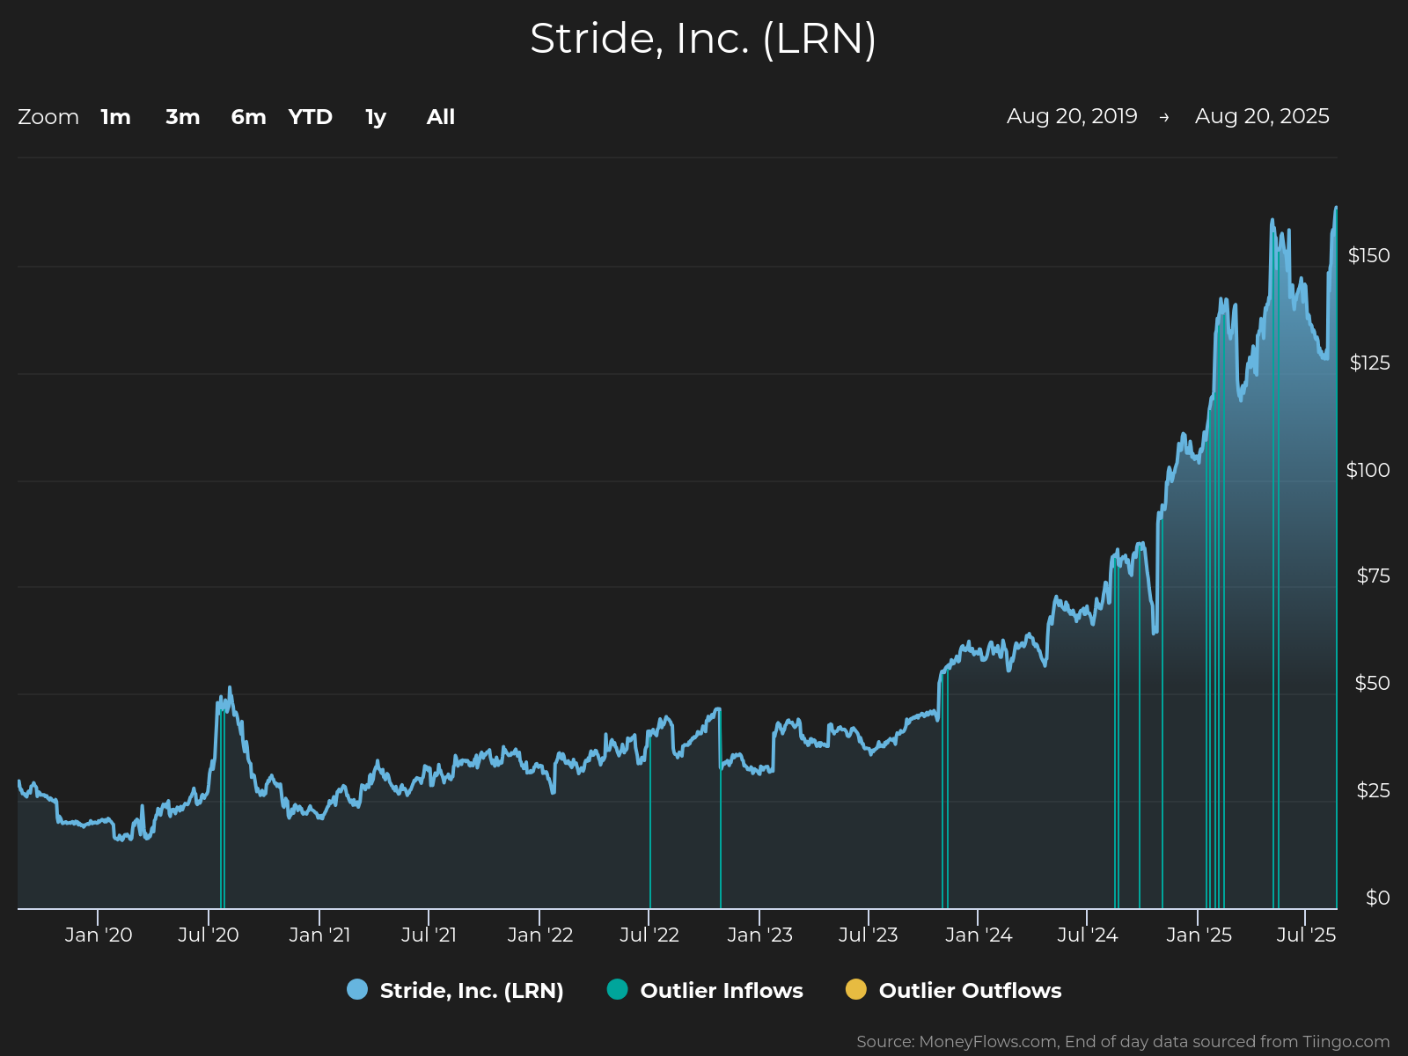This screenshot has height=1056, width=1408.
Task: Click the Jan '23 axis label
Action: tap(760, 935)
